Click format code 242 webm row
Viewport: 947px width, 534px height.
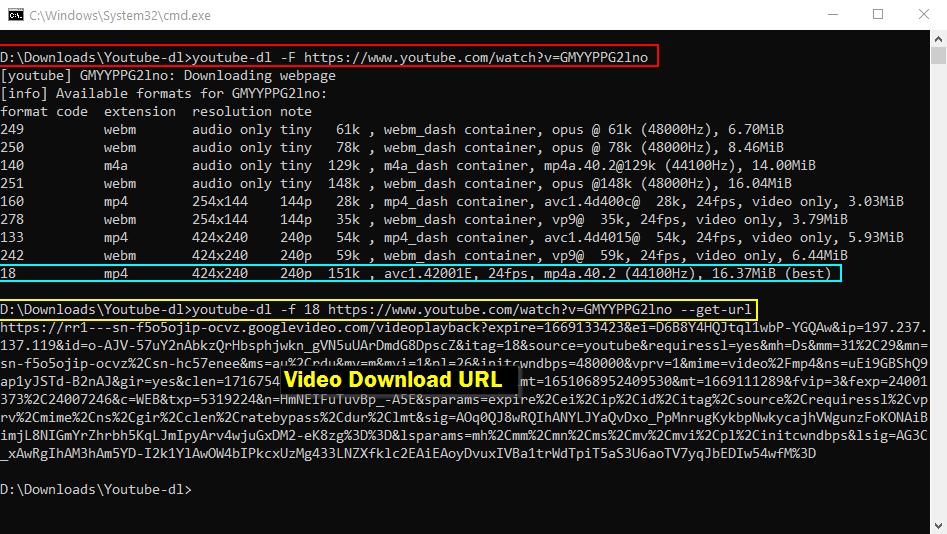pyautogui.click(x=424, y=256)
